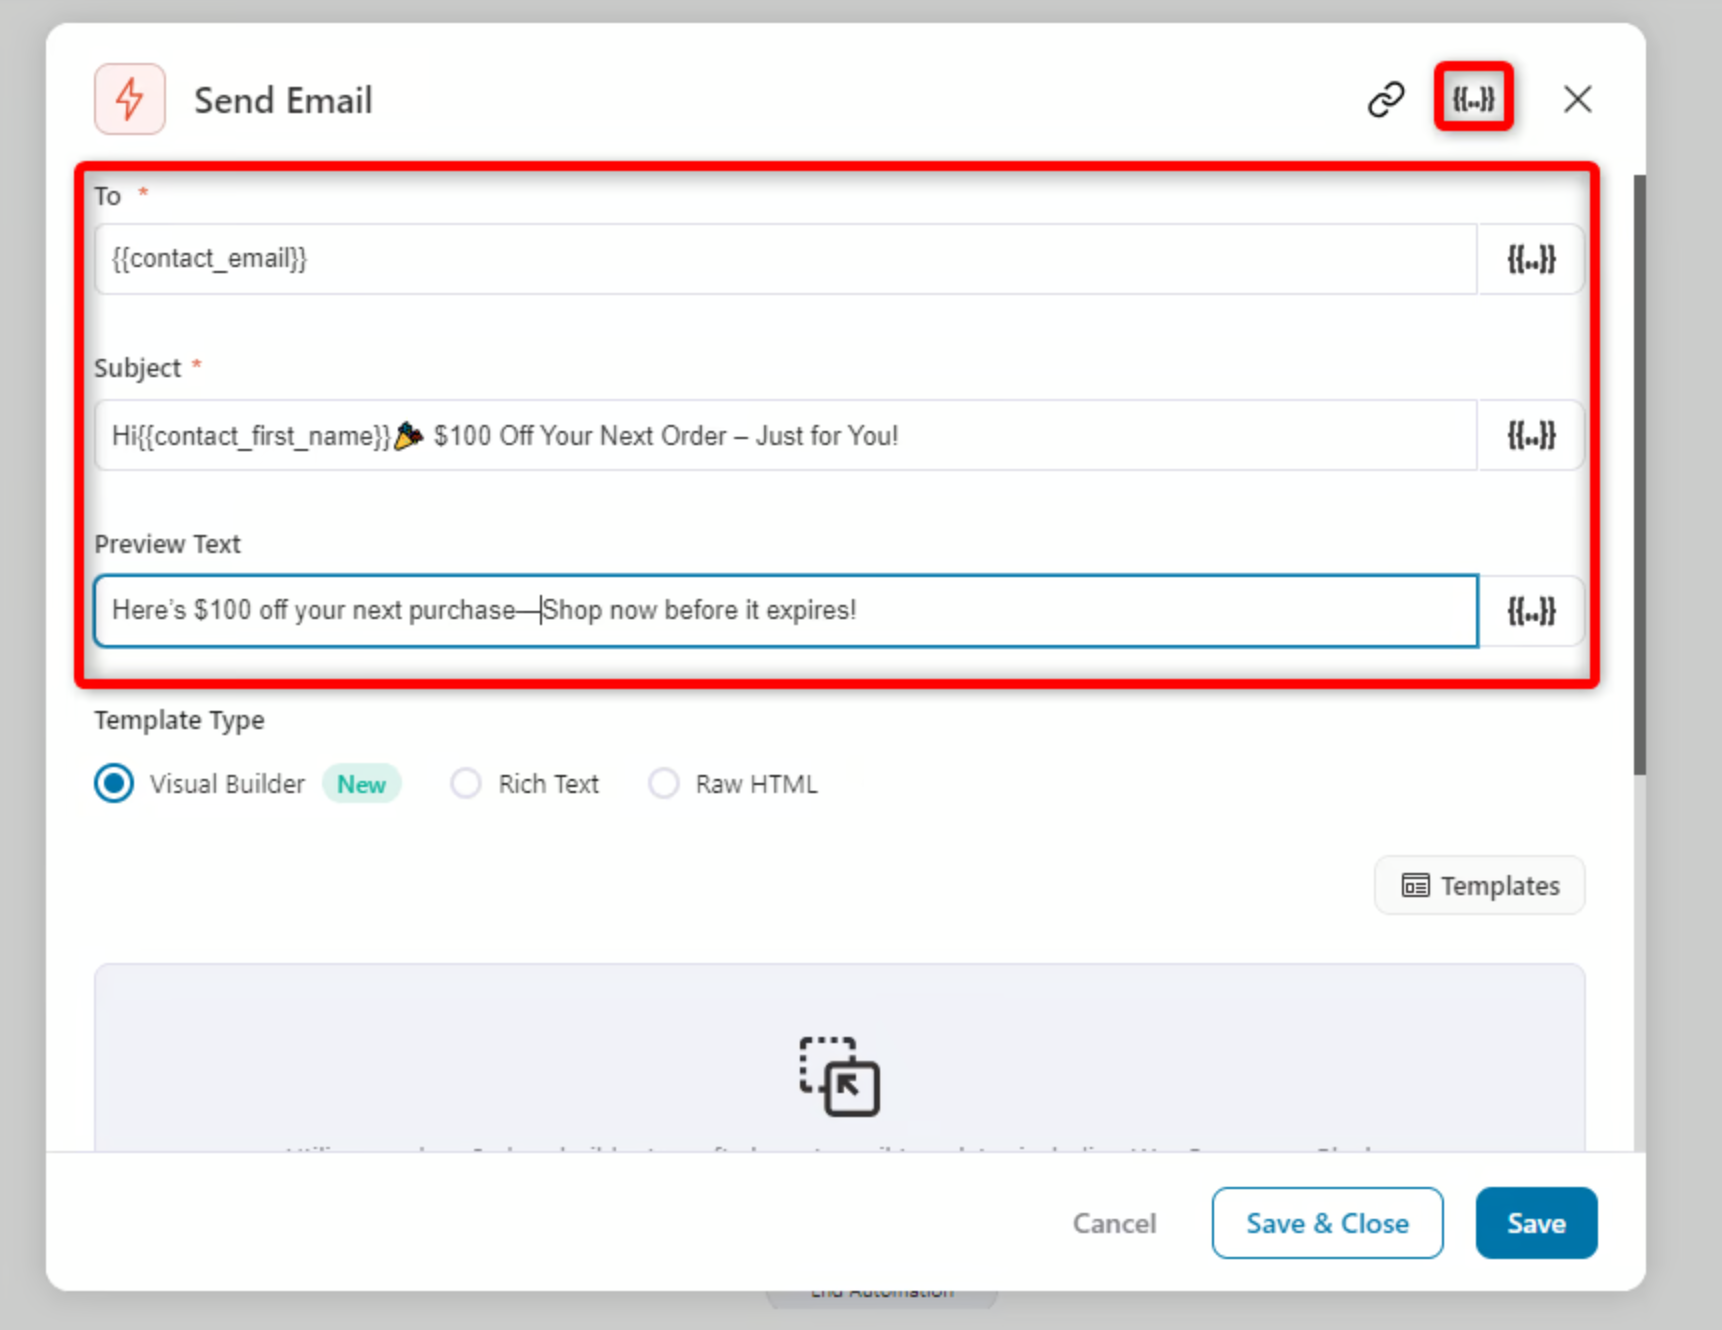This screenshot has height=1330, width=1722.
Task: Click the Send Email lightning bolt icon
Action: (x=129, y=98)
